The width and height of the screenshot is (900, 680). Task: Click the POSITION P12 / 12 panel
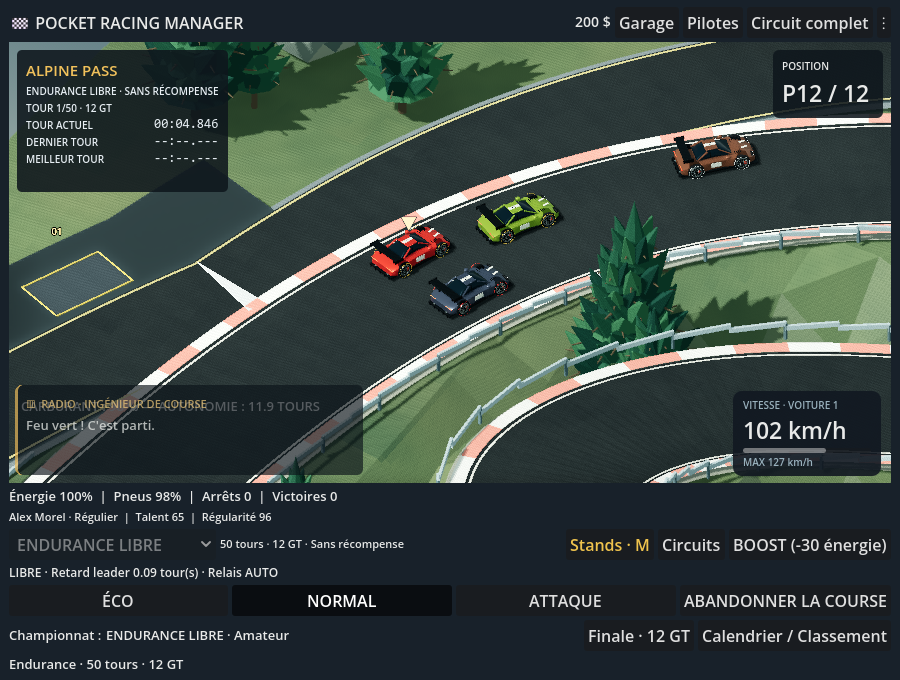click(x=828, y=84)
